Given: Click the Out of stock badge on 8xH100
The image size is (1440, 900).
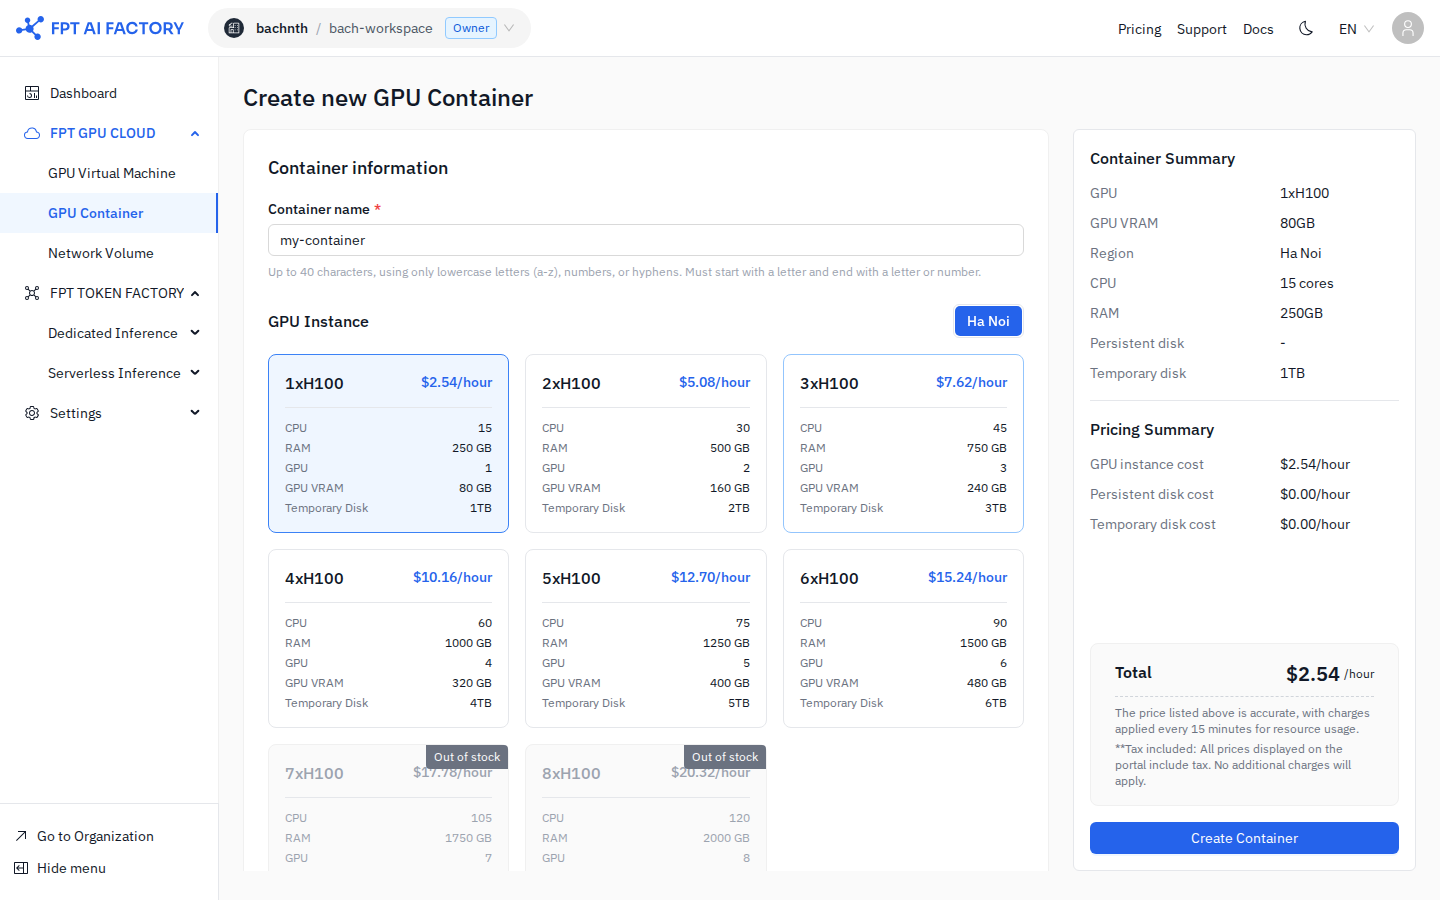Looking at the screenshot, I should point(725,757).
